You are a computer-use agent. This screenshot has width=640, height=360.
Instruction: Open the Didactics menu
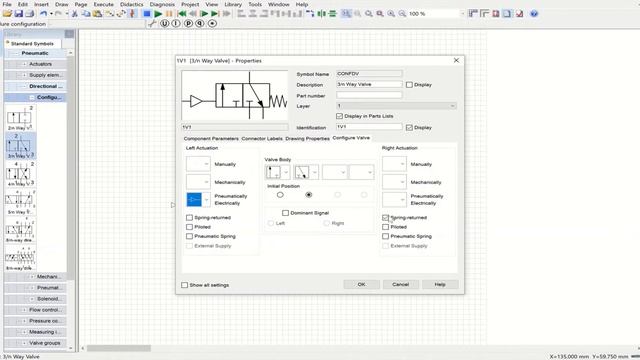(x=131, y=4)
